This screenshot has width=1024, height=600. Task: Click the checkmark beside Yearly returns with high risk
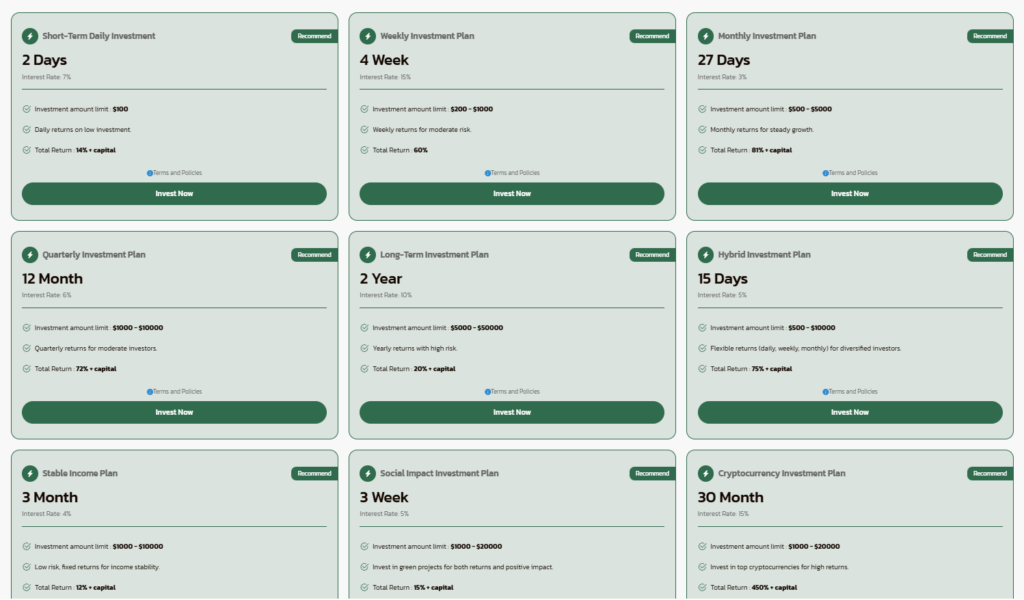point(365,348)
